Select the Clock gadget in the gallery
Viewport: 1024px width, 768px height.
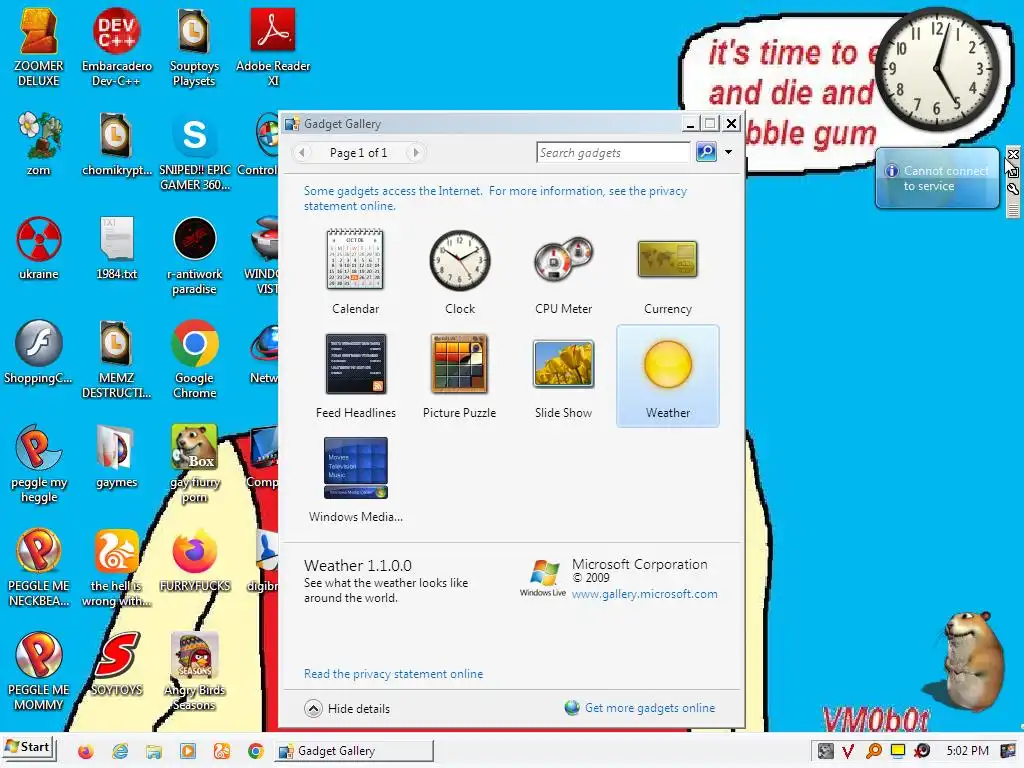point(460,272)
